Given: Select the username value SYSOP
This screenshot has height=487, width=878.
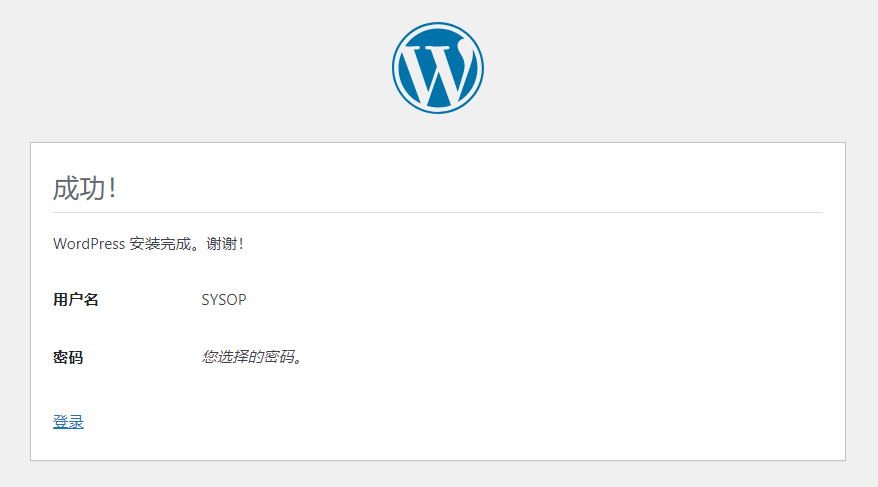Looking at the screenshot, I should tap(224, 299).
